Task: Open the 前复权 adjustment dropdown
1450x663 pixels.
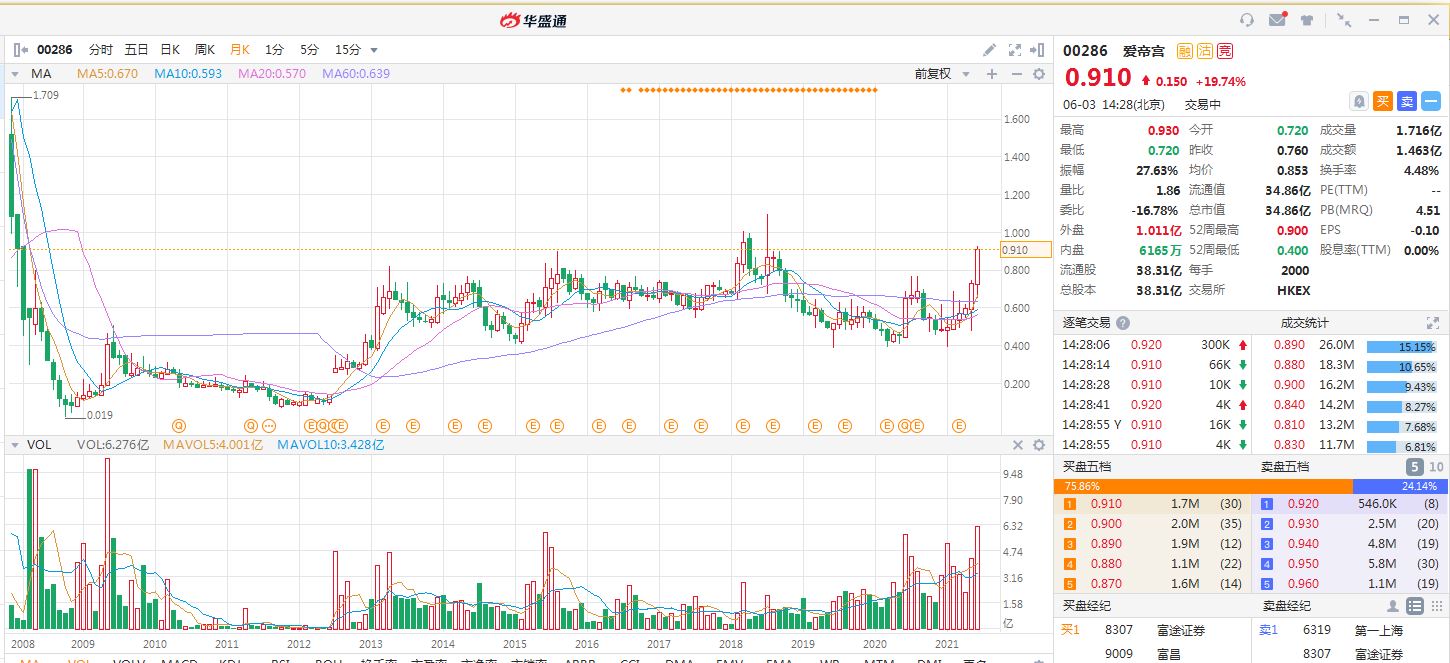Action: coord(939,74)
